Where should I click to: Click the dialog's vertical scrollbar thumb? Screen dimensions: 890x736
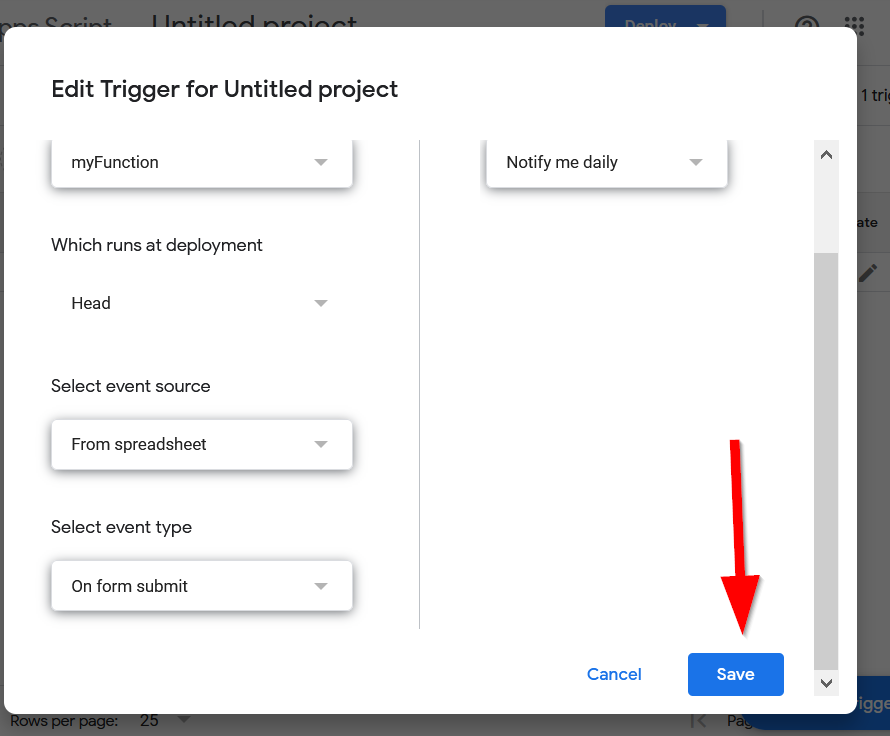click(x=826, y=460)
